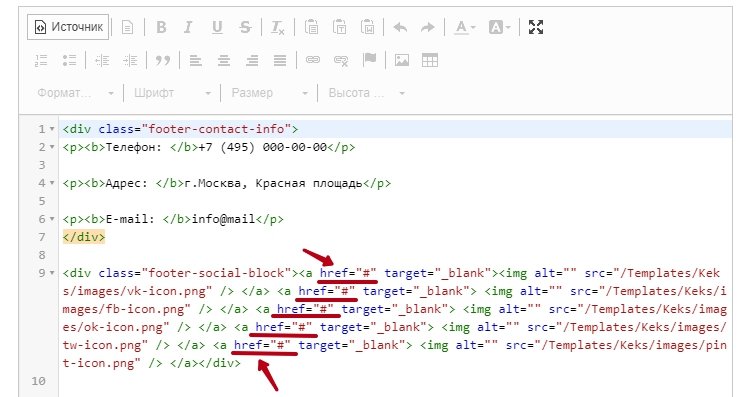740x397 pixels.
Task: Click line number 8 in gutter
Action: click(x=42, y=255)
